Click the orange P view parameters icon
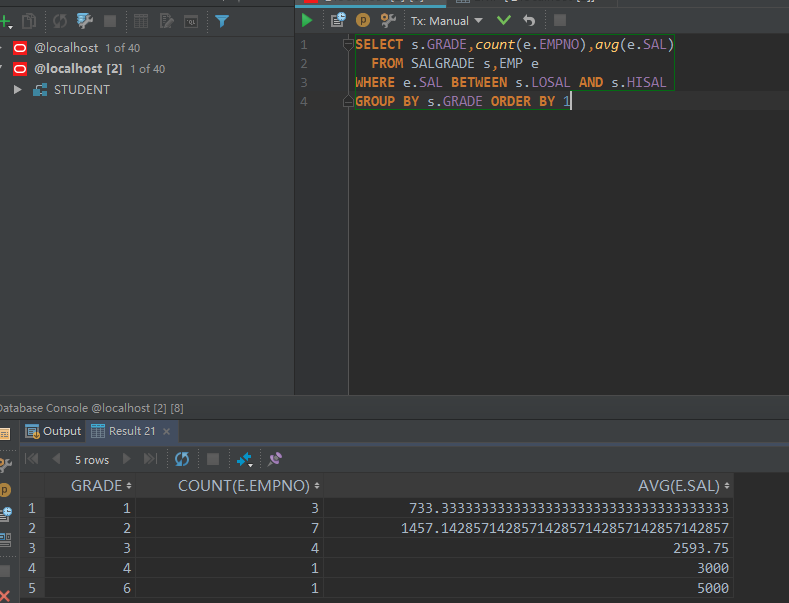 [363, 20]
